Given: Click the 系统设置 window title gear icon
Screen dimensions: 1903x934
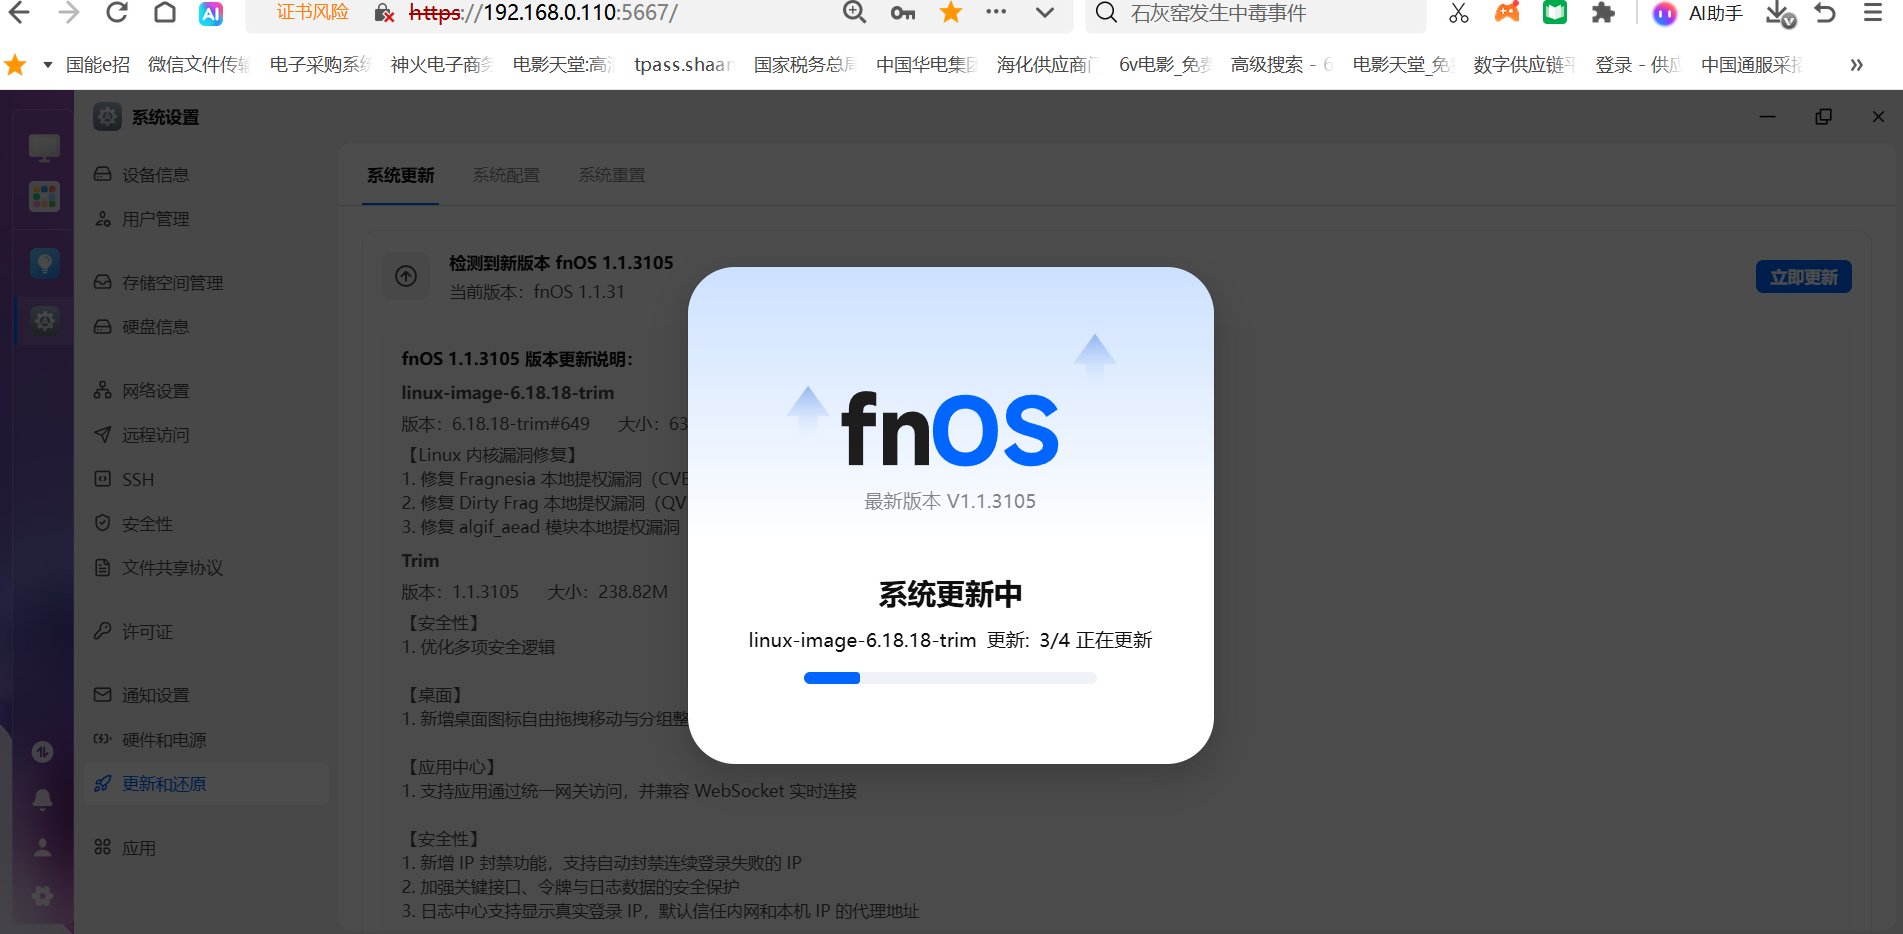Looking at the screenshot, I should (107, 117).
